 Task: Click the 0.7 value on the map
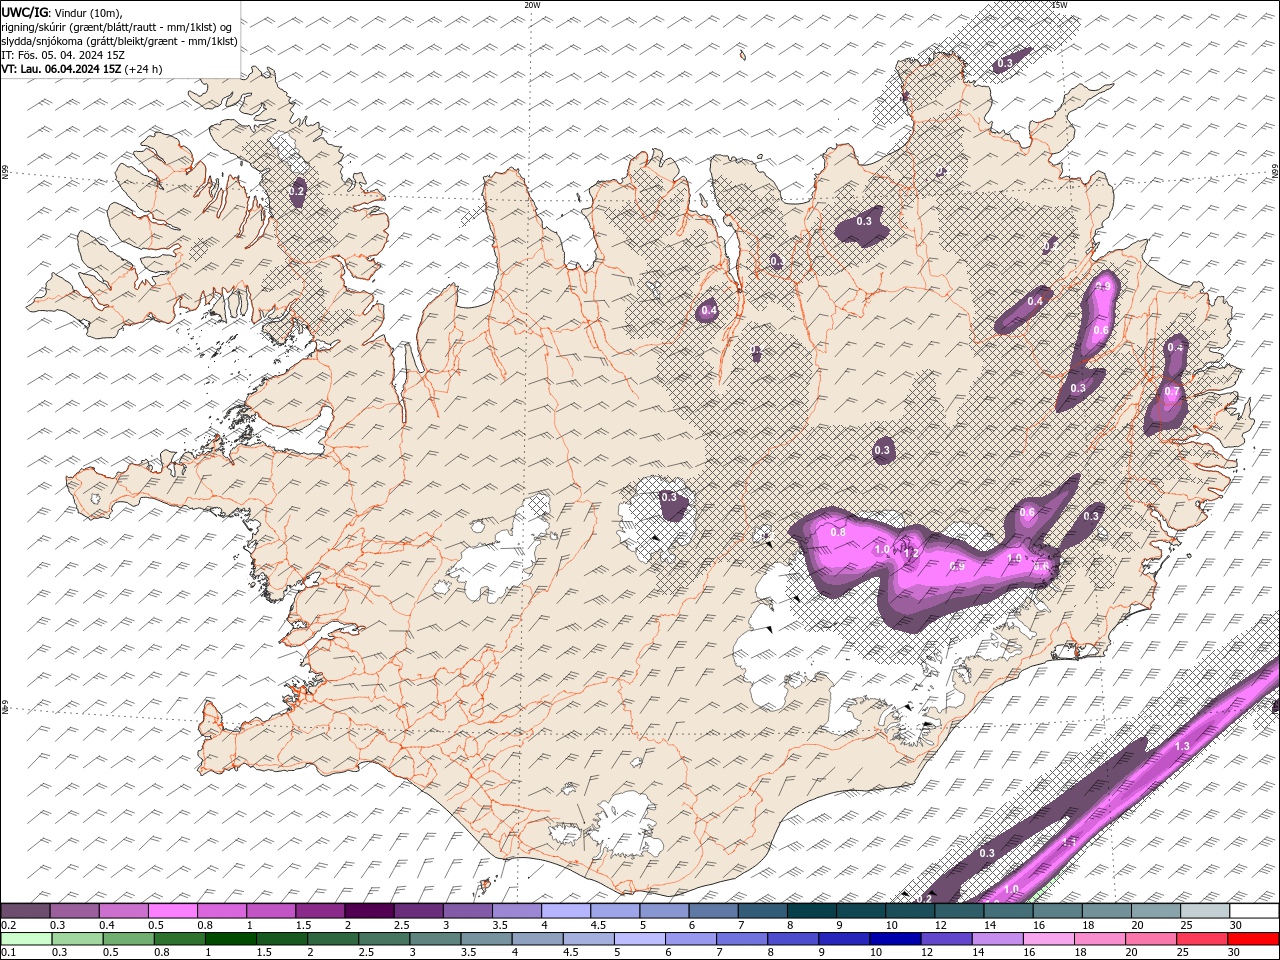(x=1172, y=391)
